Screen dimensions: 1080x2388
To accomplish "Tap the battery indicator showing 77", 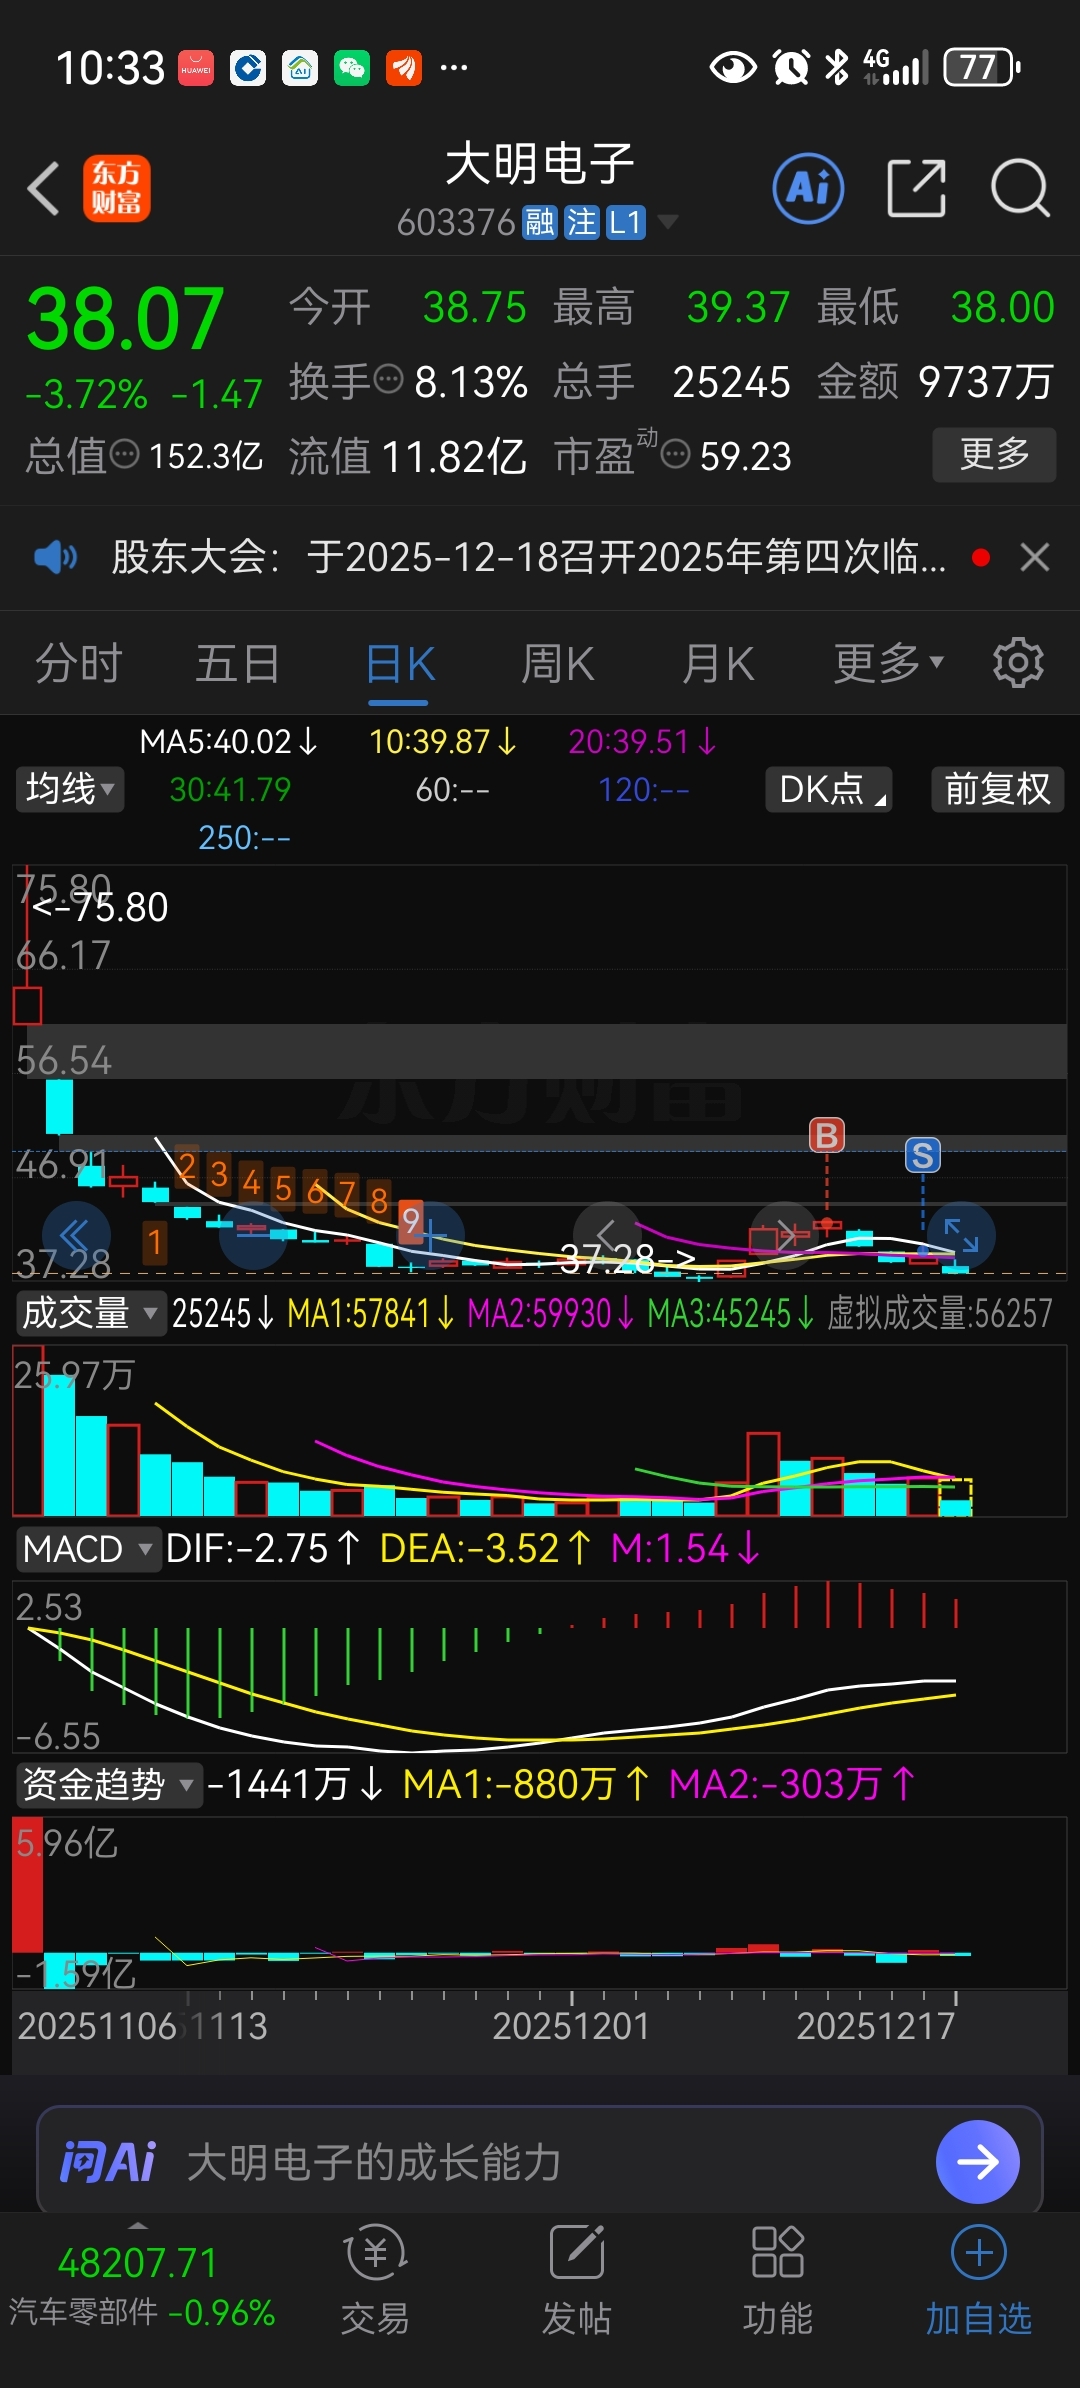I will click(x=982, y=68).
